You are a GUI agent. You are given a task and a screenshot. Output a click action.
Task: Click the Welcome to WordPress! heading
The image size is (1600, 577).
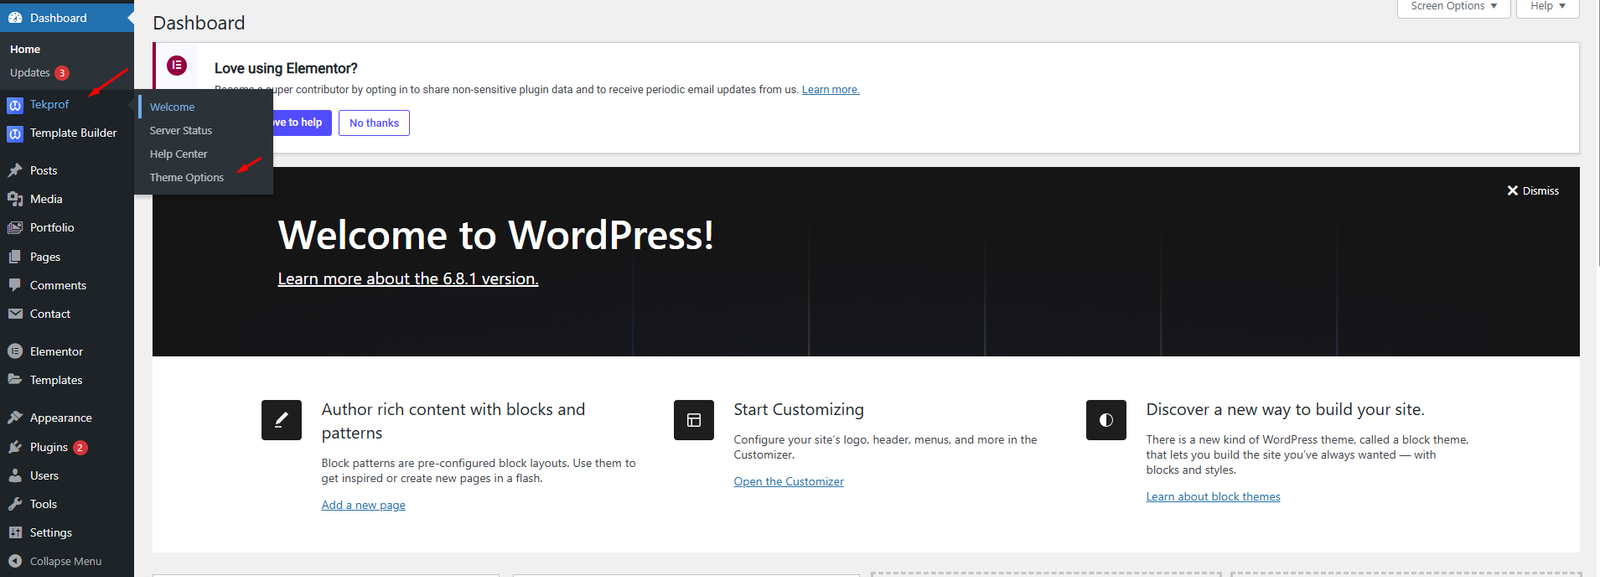[496, 236]
